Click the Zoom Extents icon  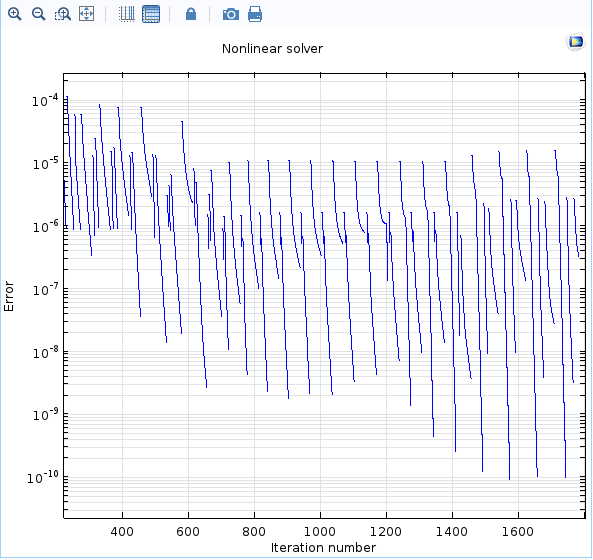(87, 14)
